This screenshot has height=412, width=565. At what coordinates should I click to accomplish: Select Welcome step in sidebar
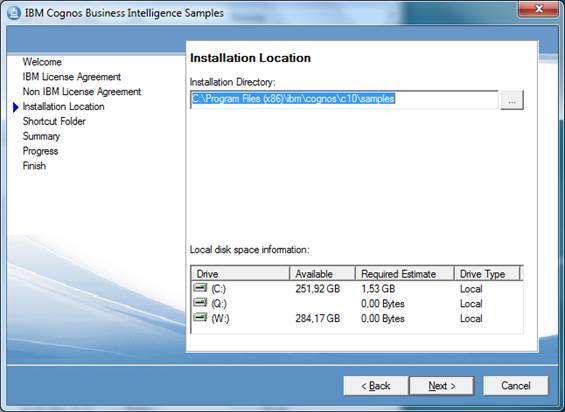pos(42,62)
